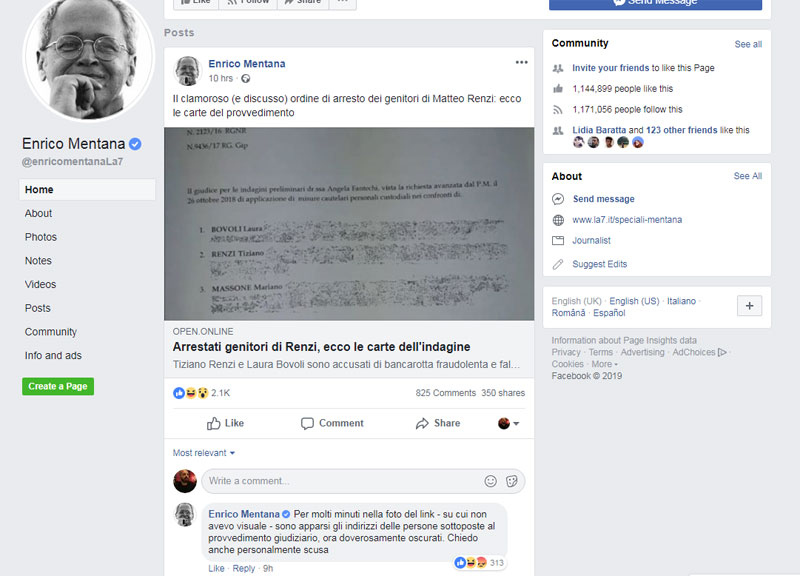
Task: Click the Write a comment input field
Action: [342, 481]
